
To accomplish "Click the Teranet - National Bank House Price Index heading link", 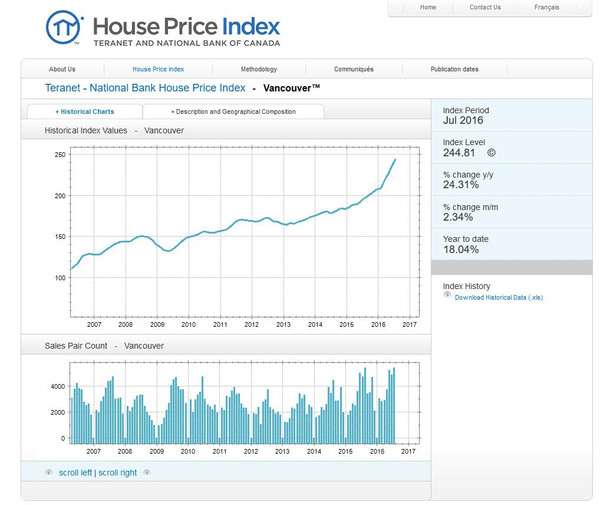I will 145,88.
